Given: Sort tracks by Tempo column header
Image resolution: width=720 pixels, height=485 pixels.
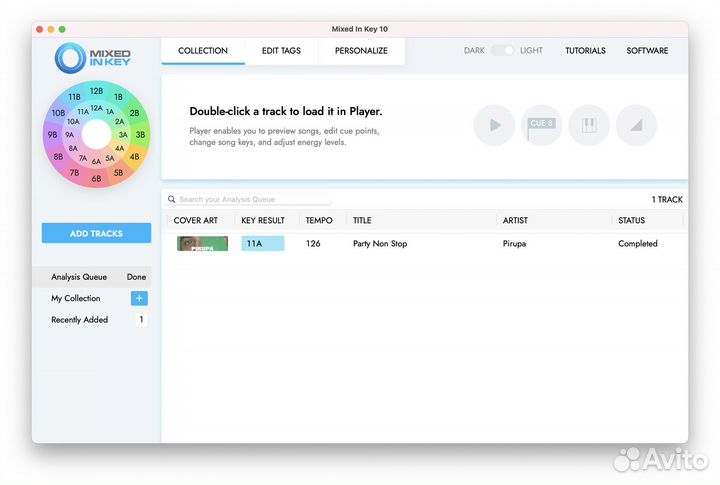Looking at the screenshot, I should 319,220.
